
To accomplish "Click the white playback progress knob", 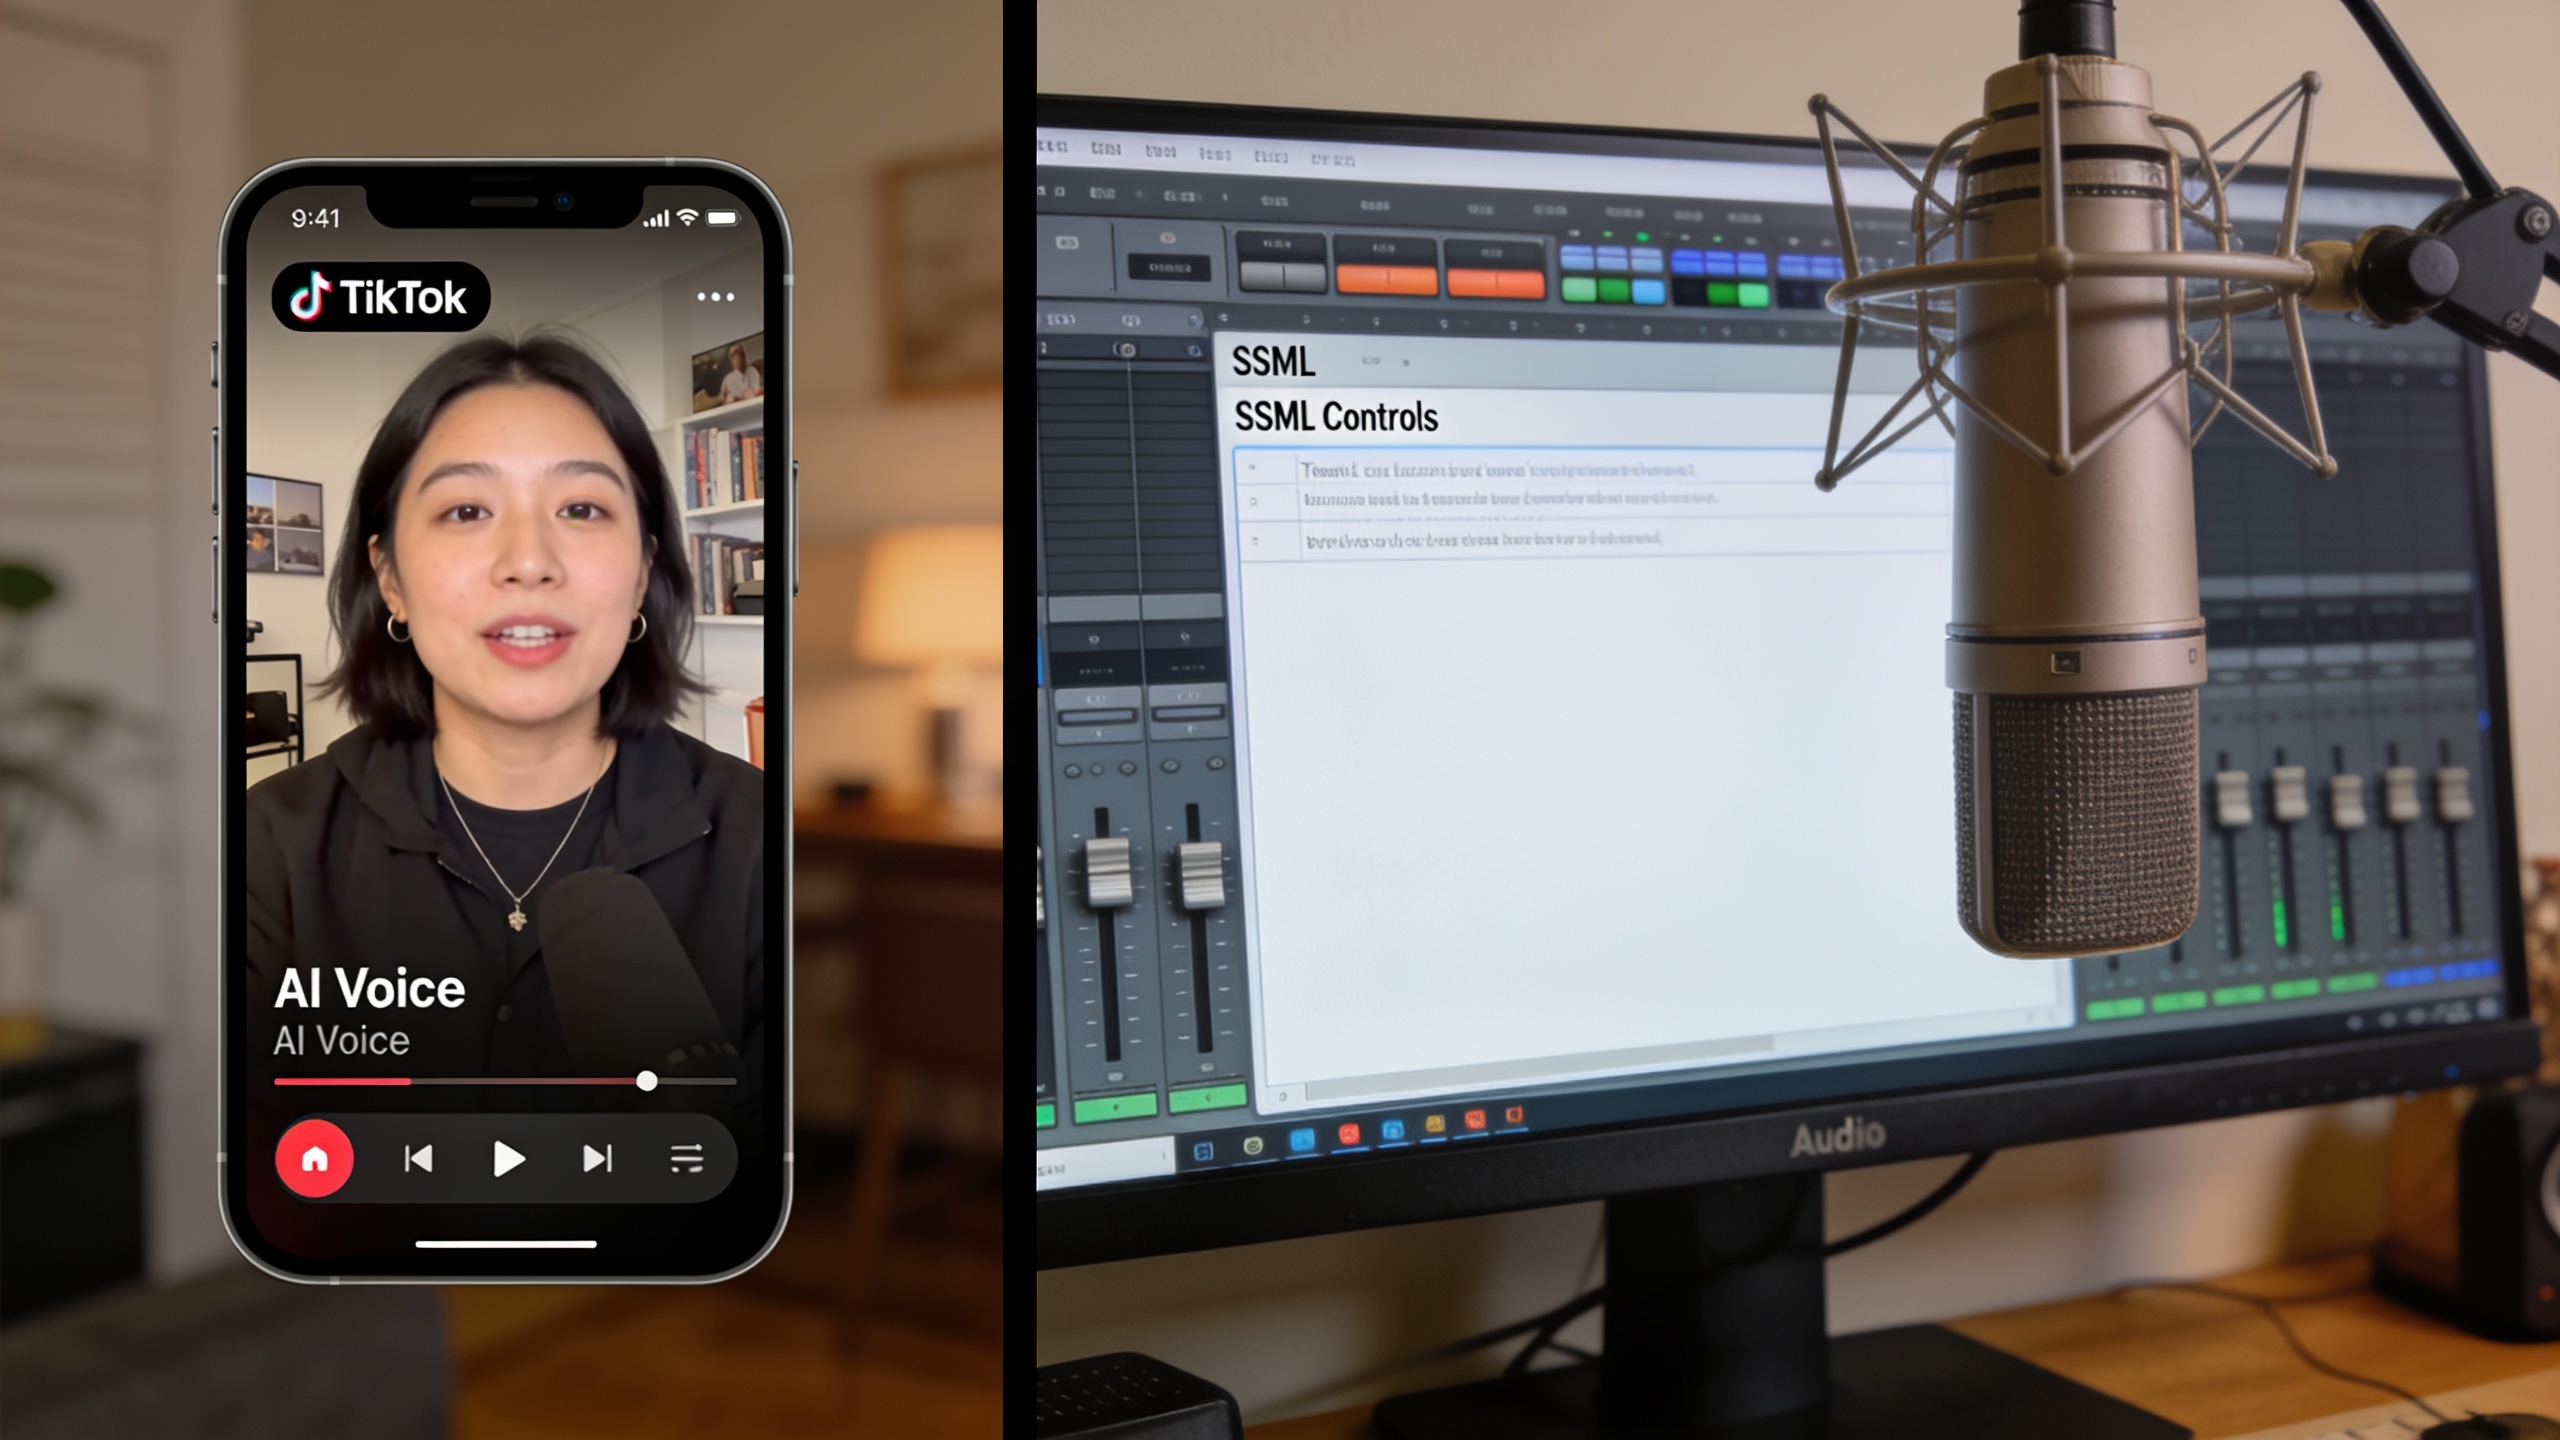I will [x=647, y=1081].
